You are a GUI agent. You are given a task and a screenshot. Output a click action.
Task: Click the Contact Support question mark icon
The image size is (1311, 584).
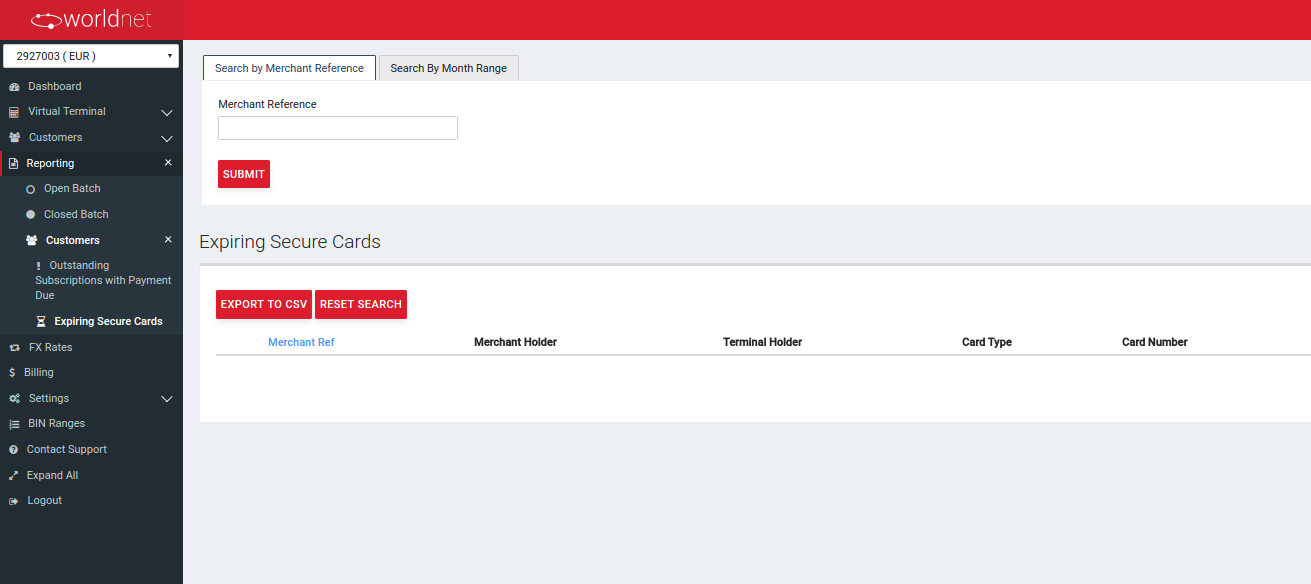tap(14, 450)
